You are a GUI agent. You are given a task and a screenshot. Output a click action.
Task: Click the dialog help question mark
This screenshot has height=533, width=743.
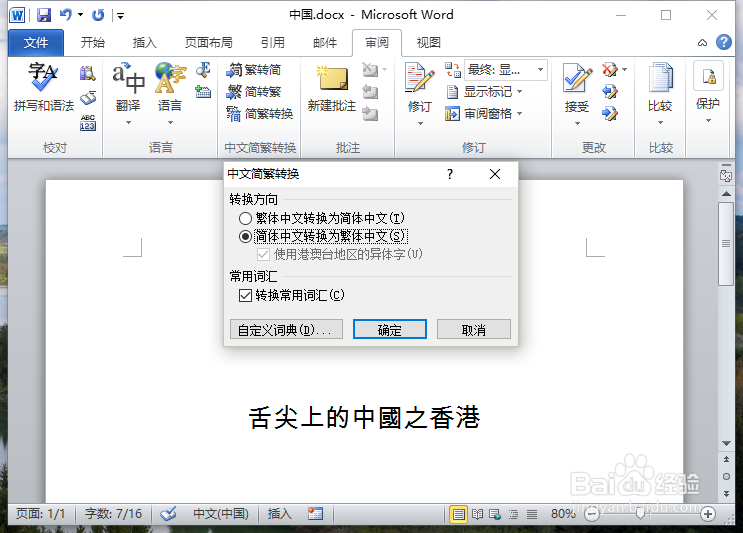tap(450, 174)
